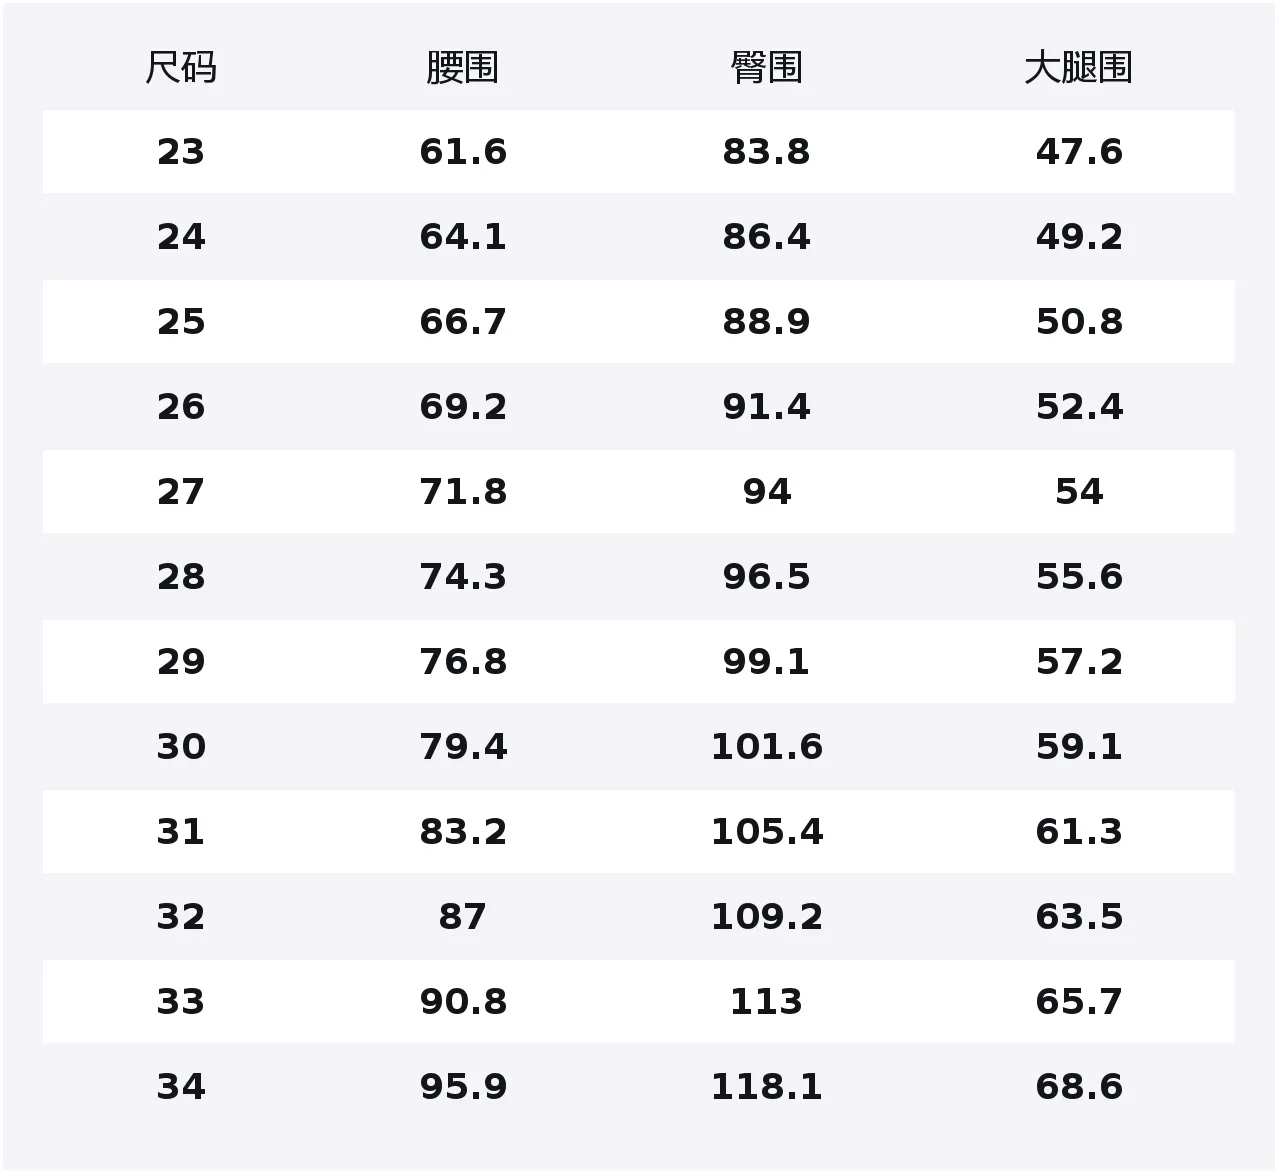
Task: Click the thigh value 54
Action: pyautogui.click(x=1078, y=492)
